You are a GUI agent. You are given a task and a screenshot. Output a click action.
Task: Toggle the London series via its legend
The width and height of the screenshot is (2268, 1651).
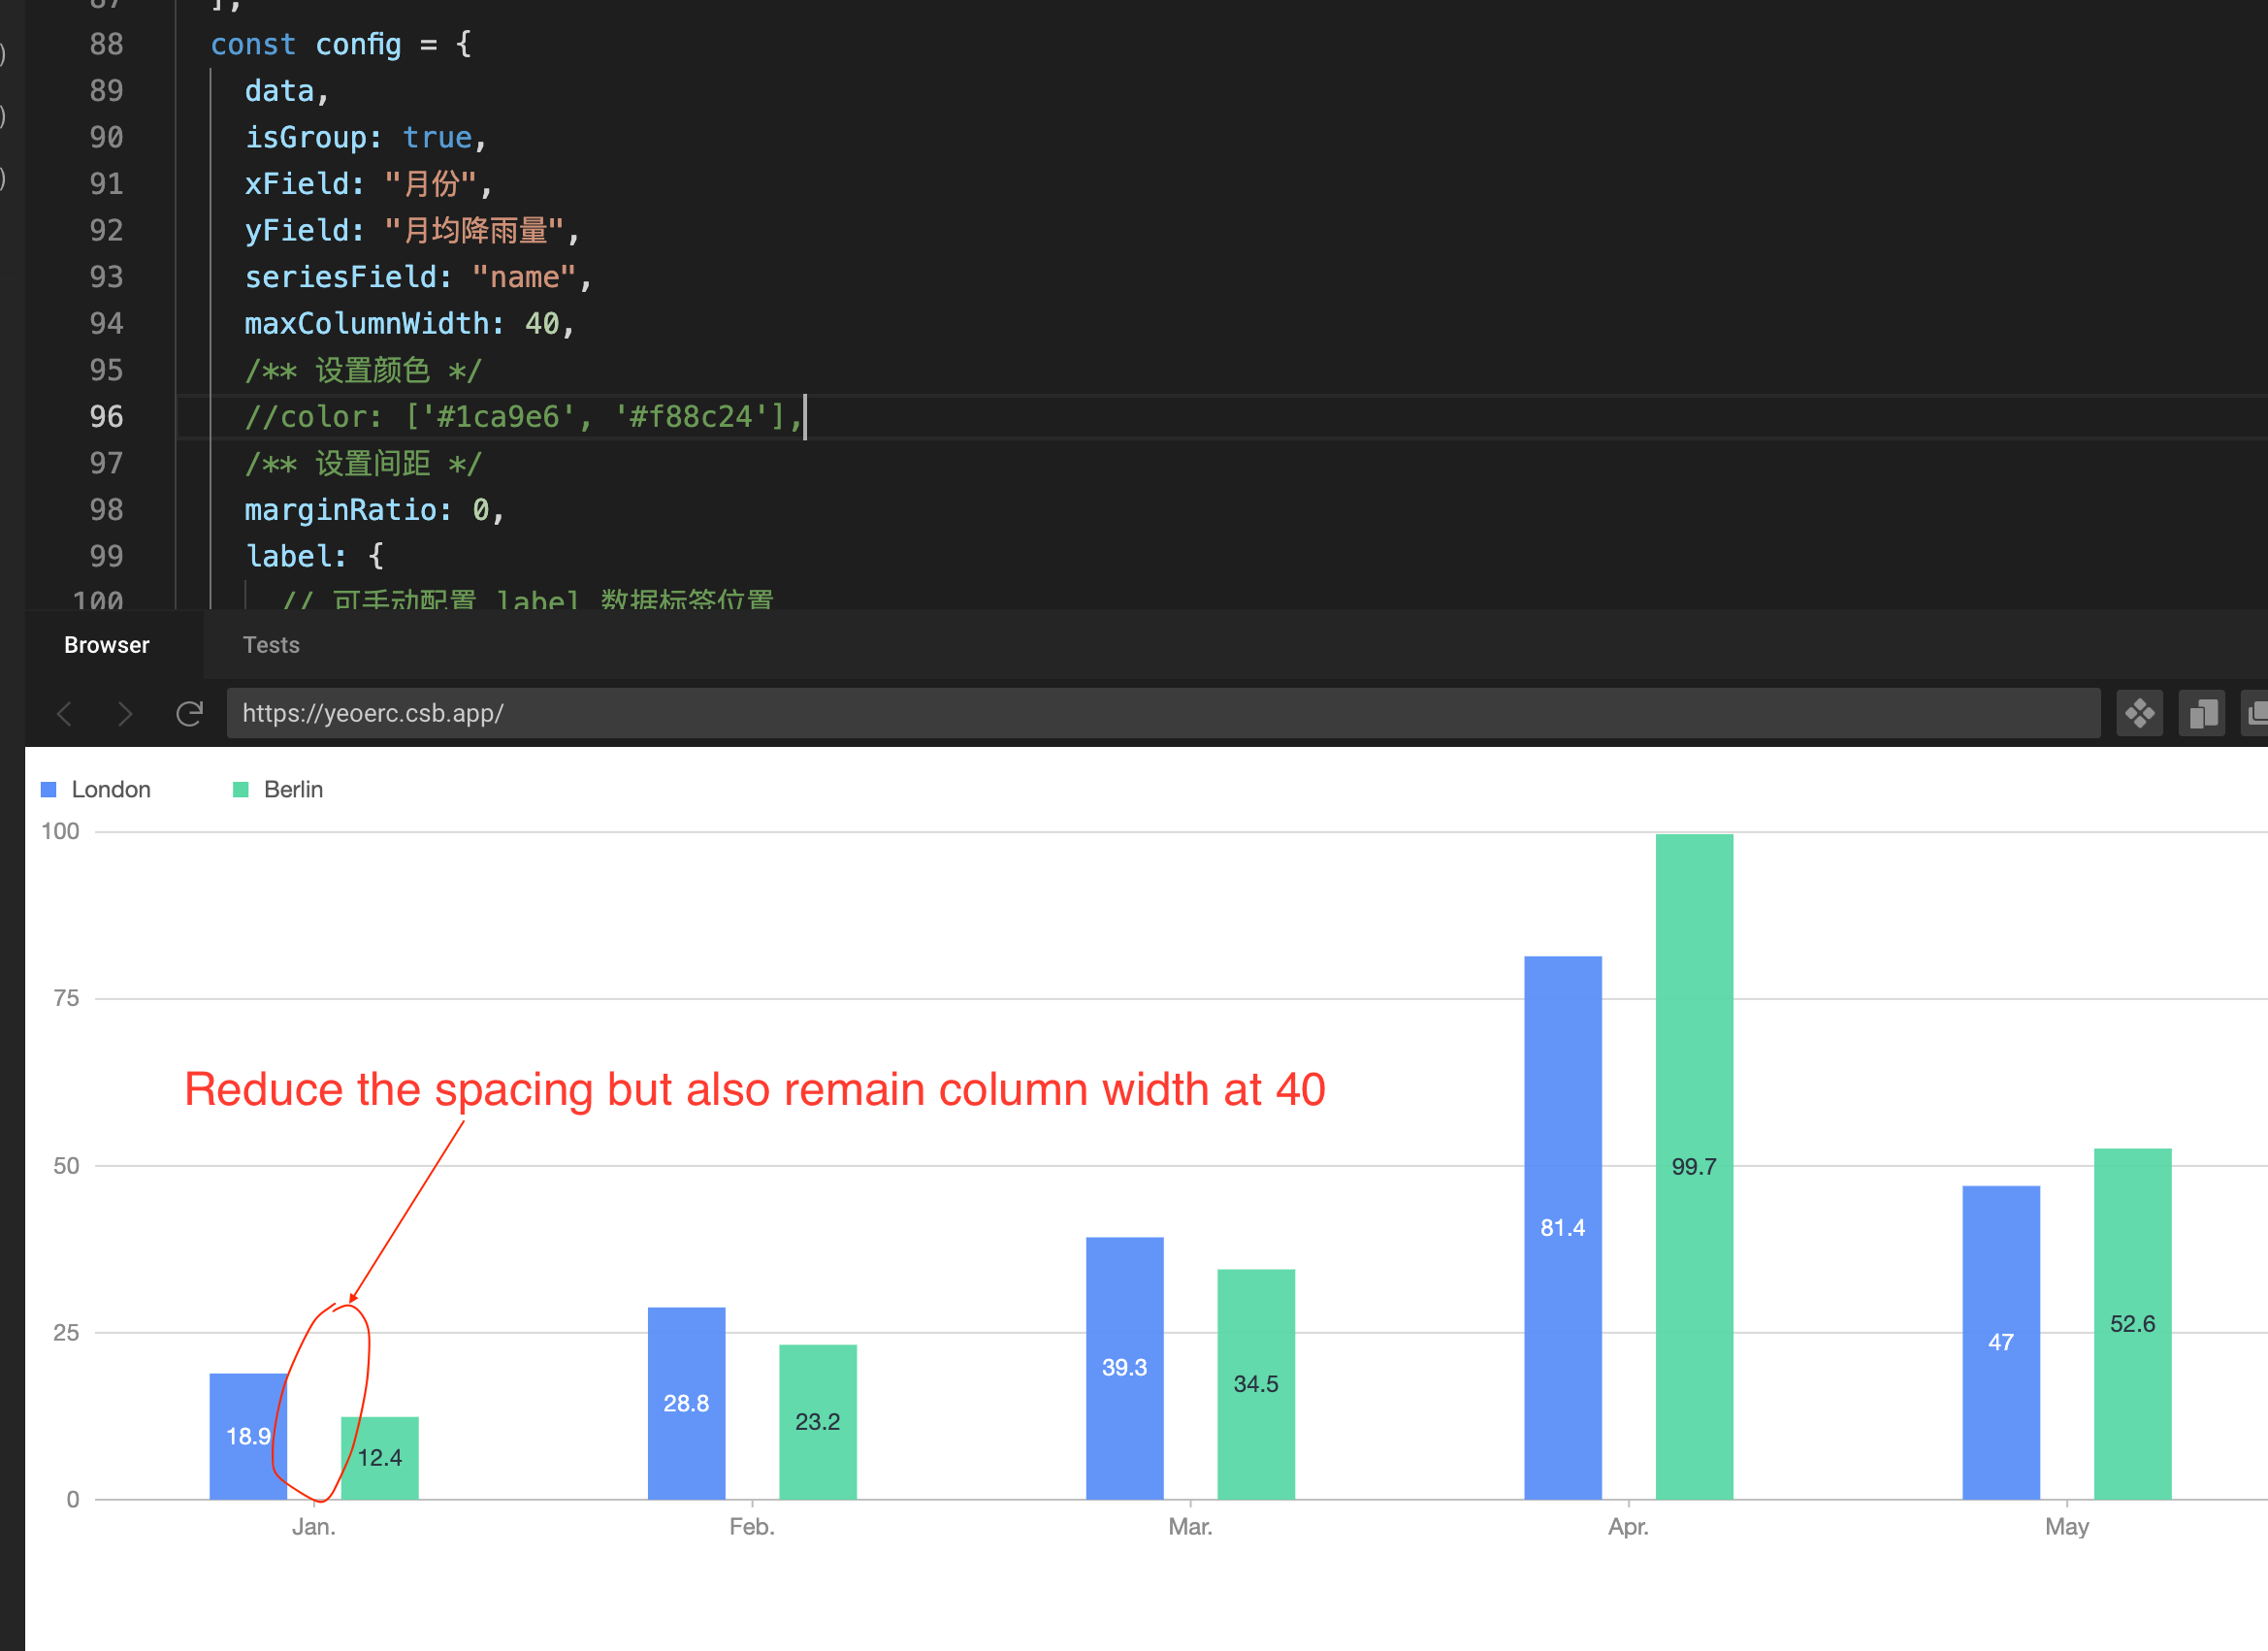pyautogui.click(x=110, y=789)
